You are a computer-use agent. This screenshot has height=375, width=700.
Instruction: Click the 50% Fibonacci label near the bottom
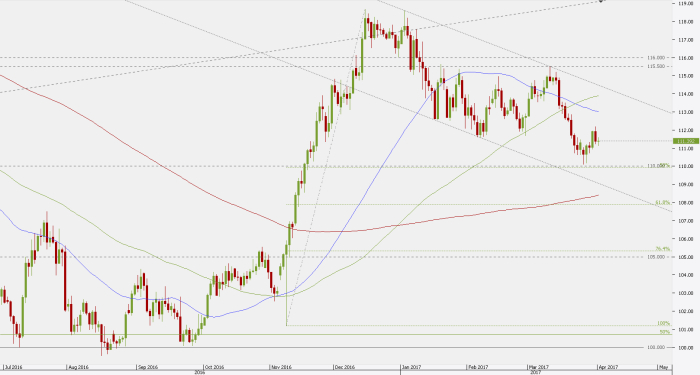click(x=665, y=332)
